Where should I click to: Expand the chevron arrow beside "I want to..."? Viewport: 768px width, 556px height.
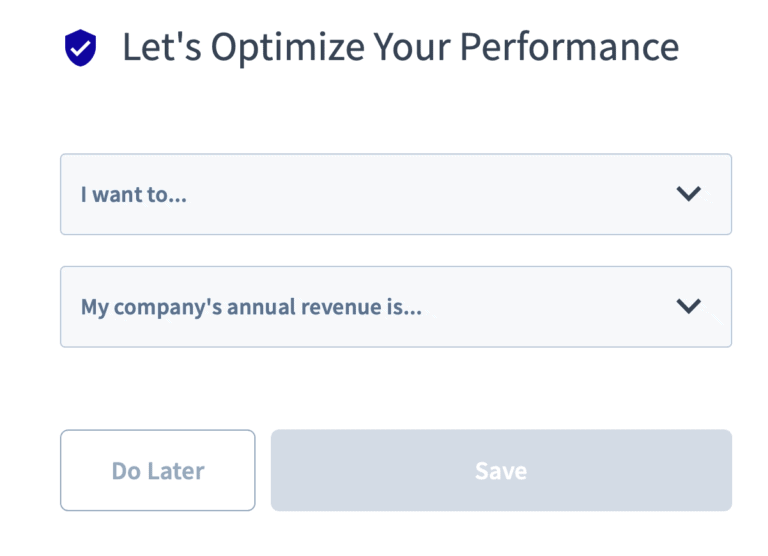(x=689, y=194)
